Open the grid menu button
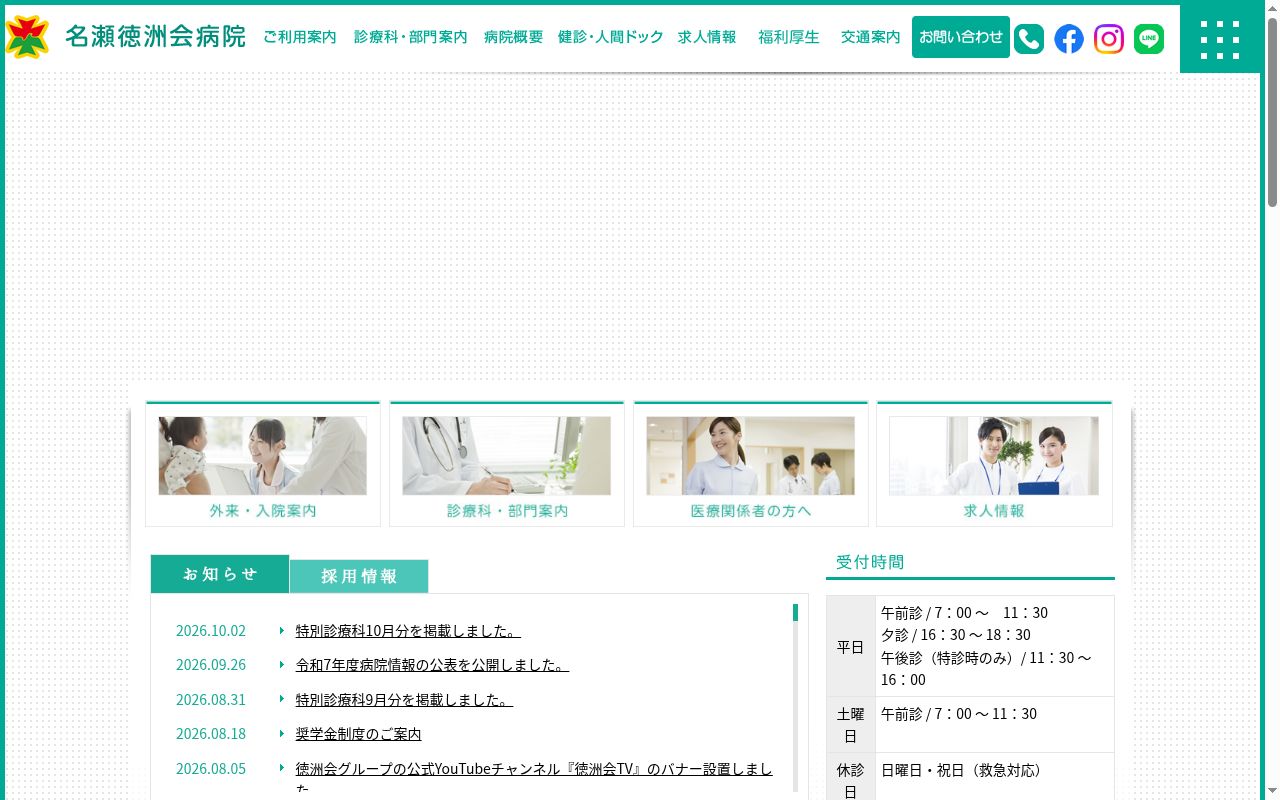Viewport: 1280px width, 800px height. pos(1220,39)
